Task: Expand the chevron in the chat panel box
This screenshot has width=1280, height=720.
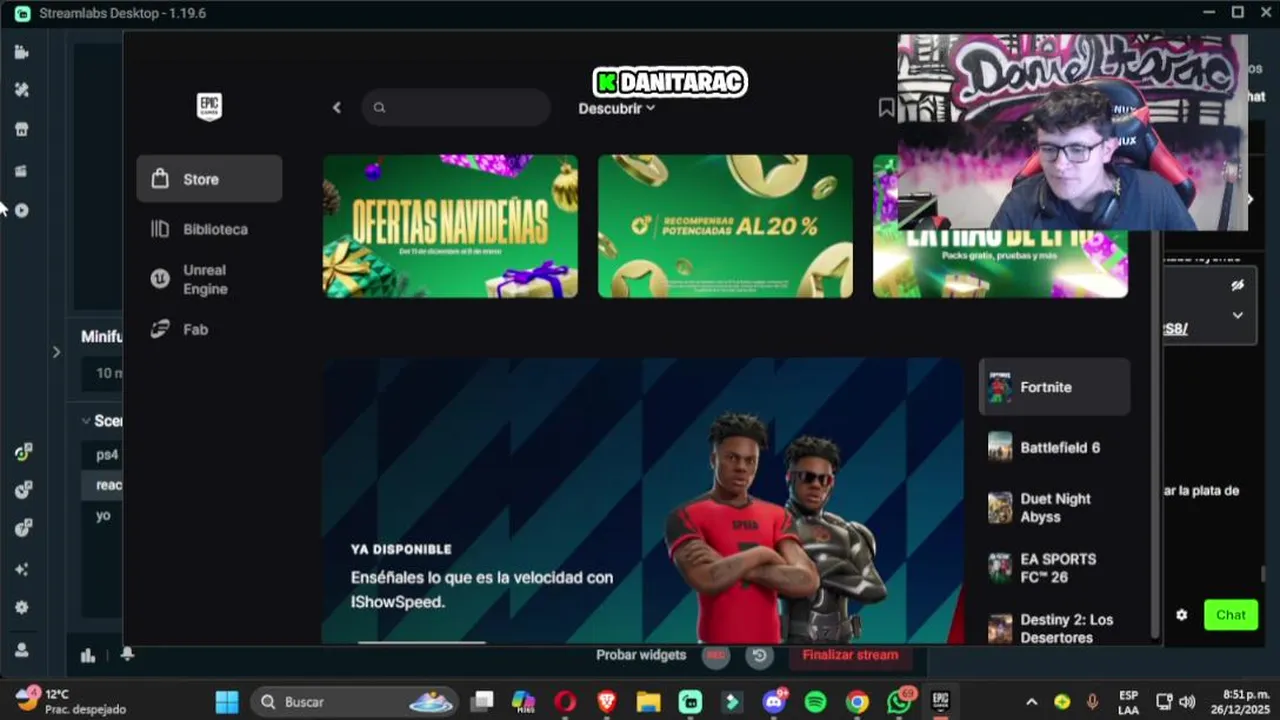Action: pyautogui.click(x=1237, y=315)
